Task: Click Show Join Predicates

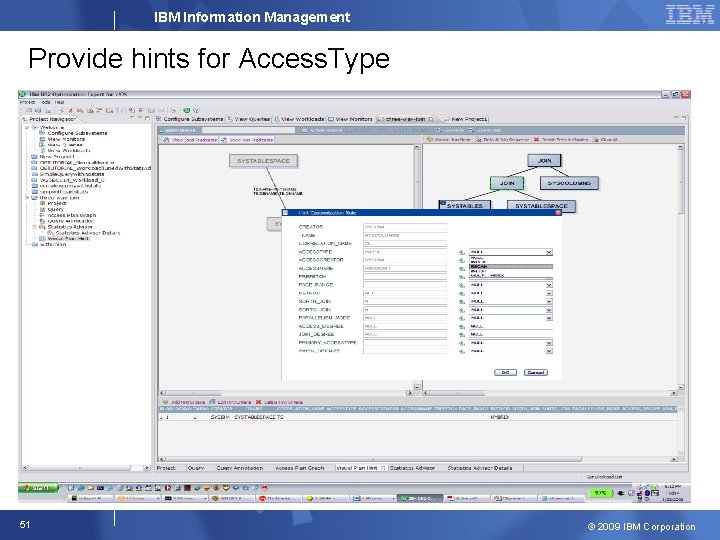Action: point(247,140)
